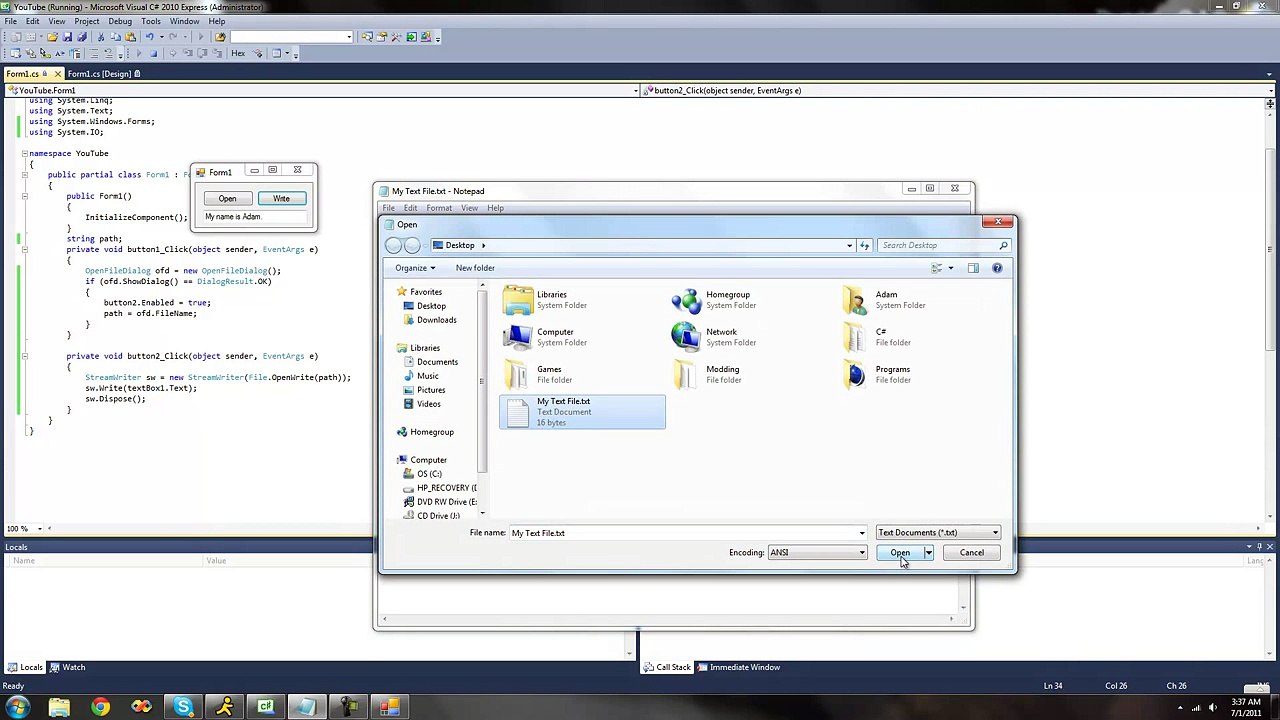Open Debug menu in Visual C#
1280x720 pixels.
click(119, 21)
